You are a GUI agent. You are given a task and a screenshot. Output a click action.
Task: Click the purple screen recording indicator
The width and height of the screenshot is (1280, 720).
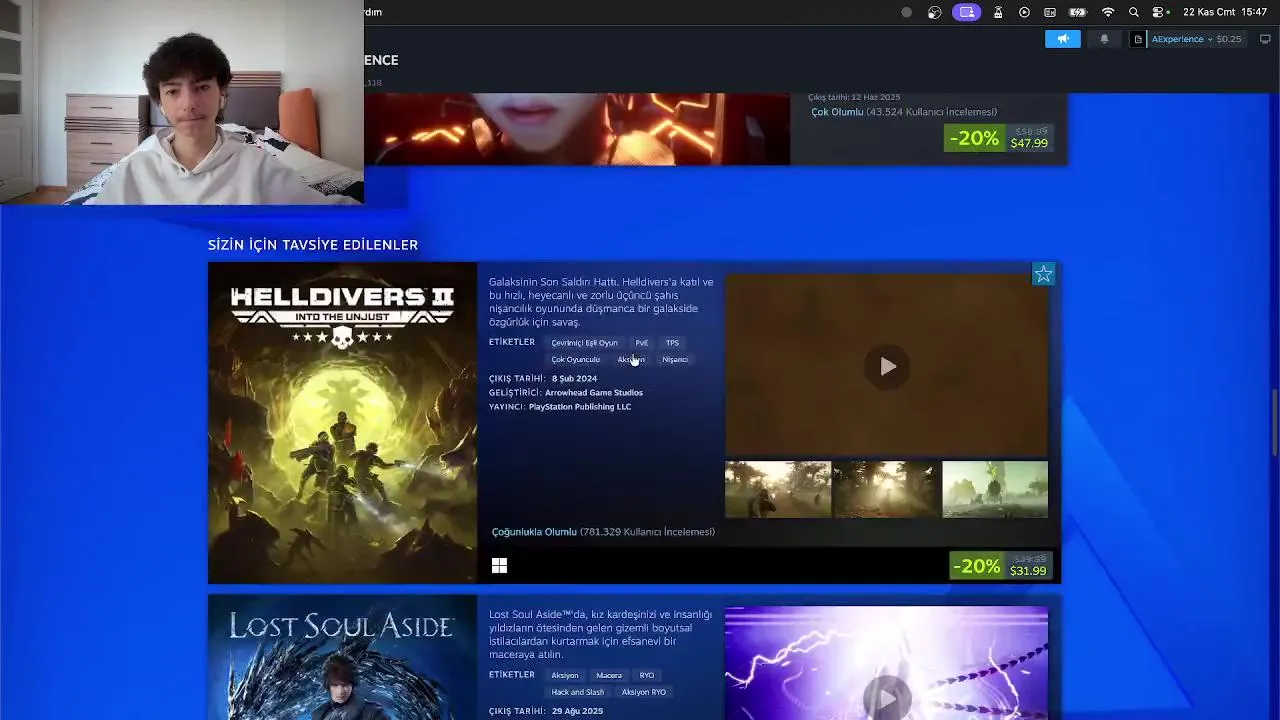click(966, 12)
